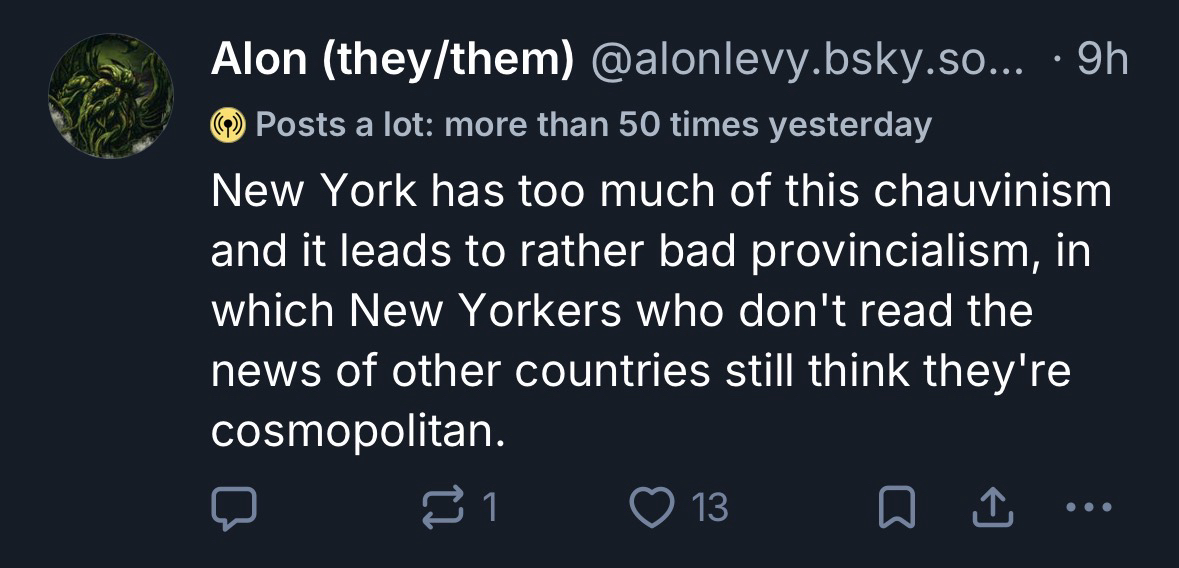The height and width of the screenshot is (568, 1179).
Task: Open the @alonlevy.bsky.so... handle link
Action: tap(808, 62)
